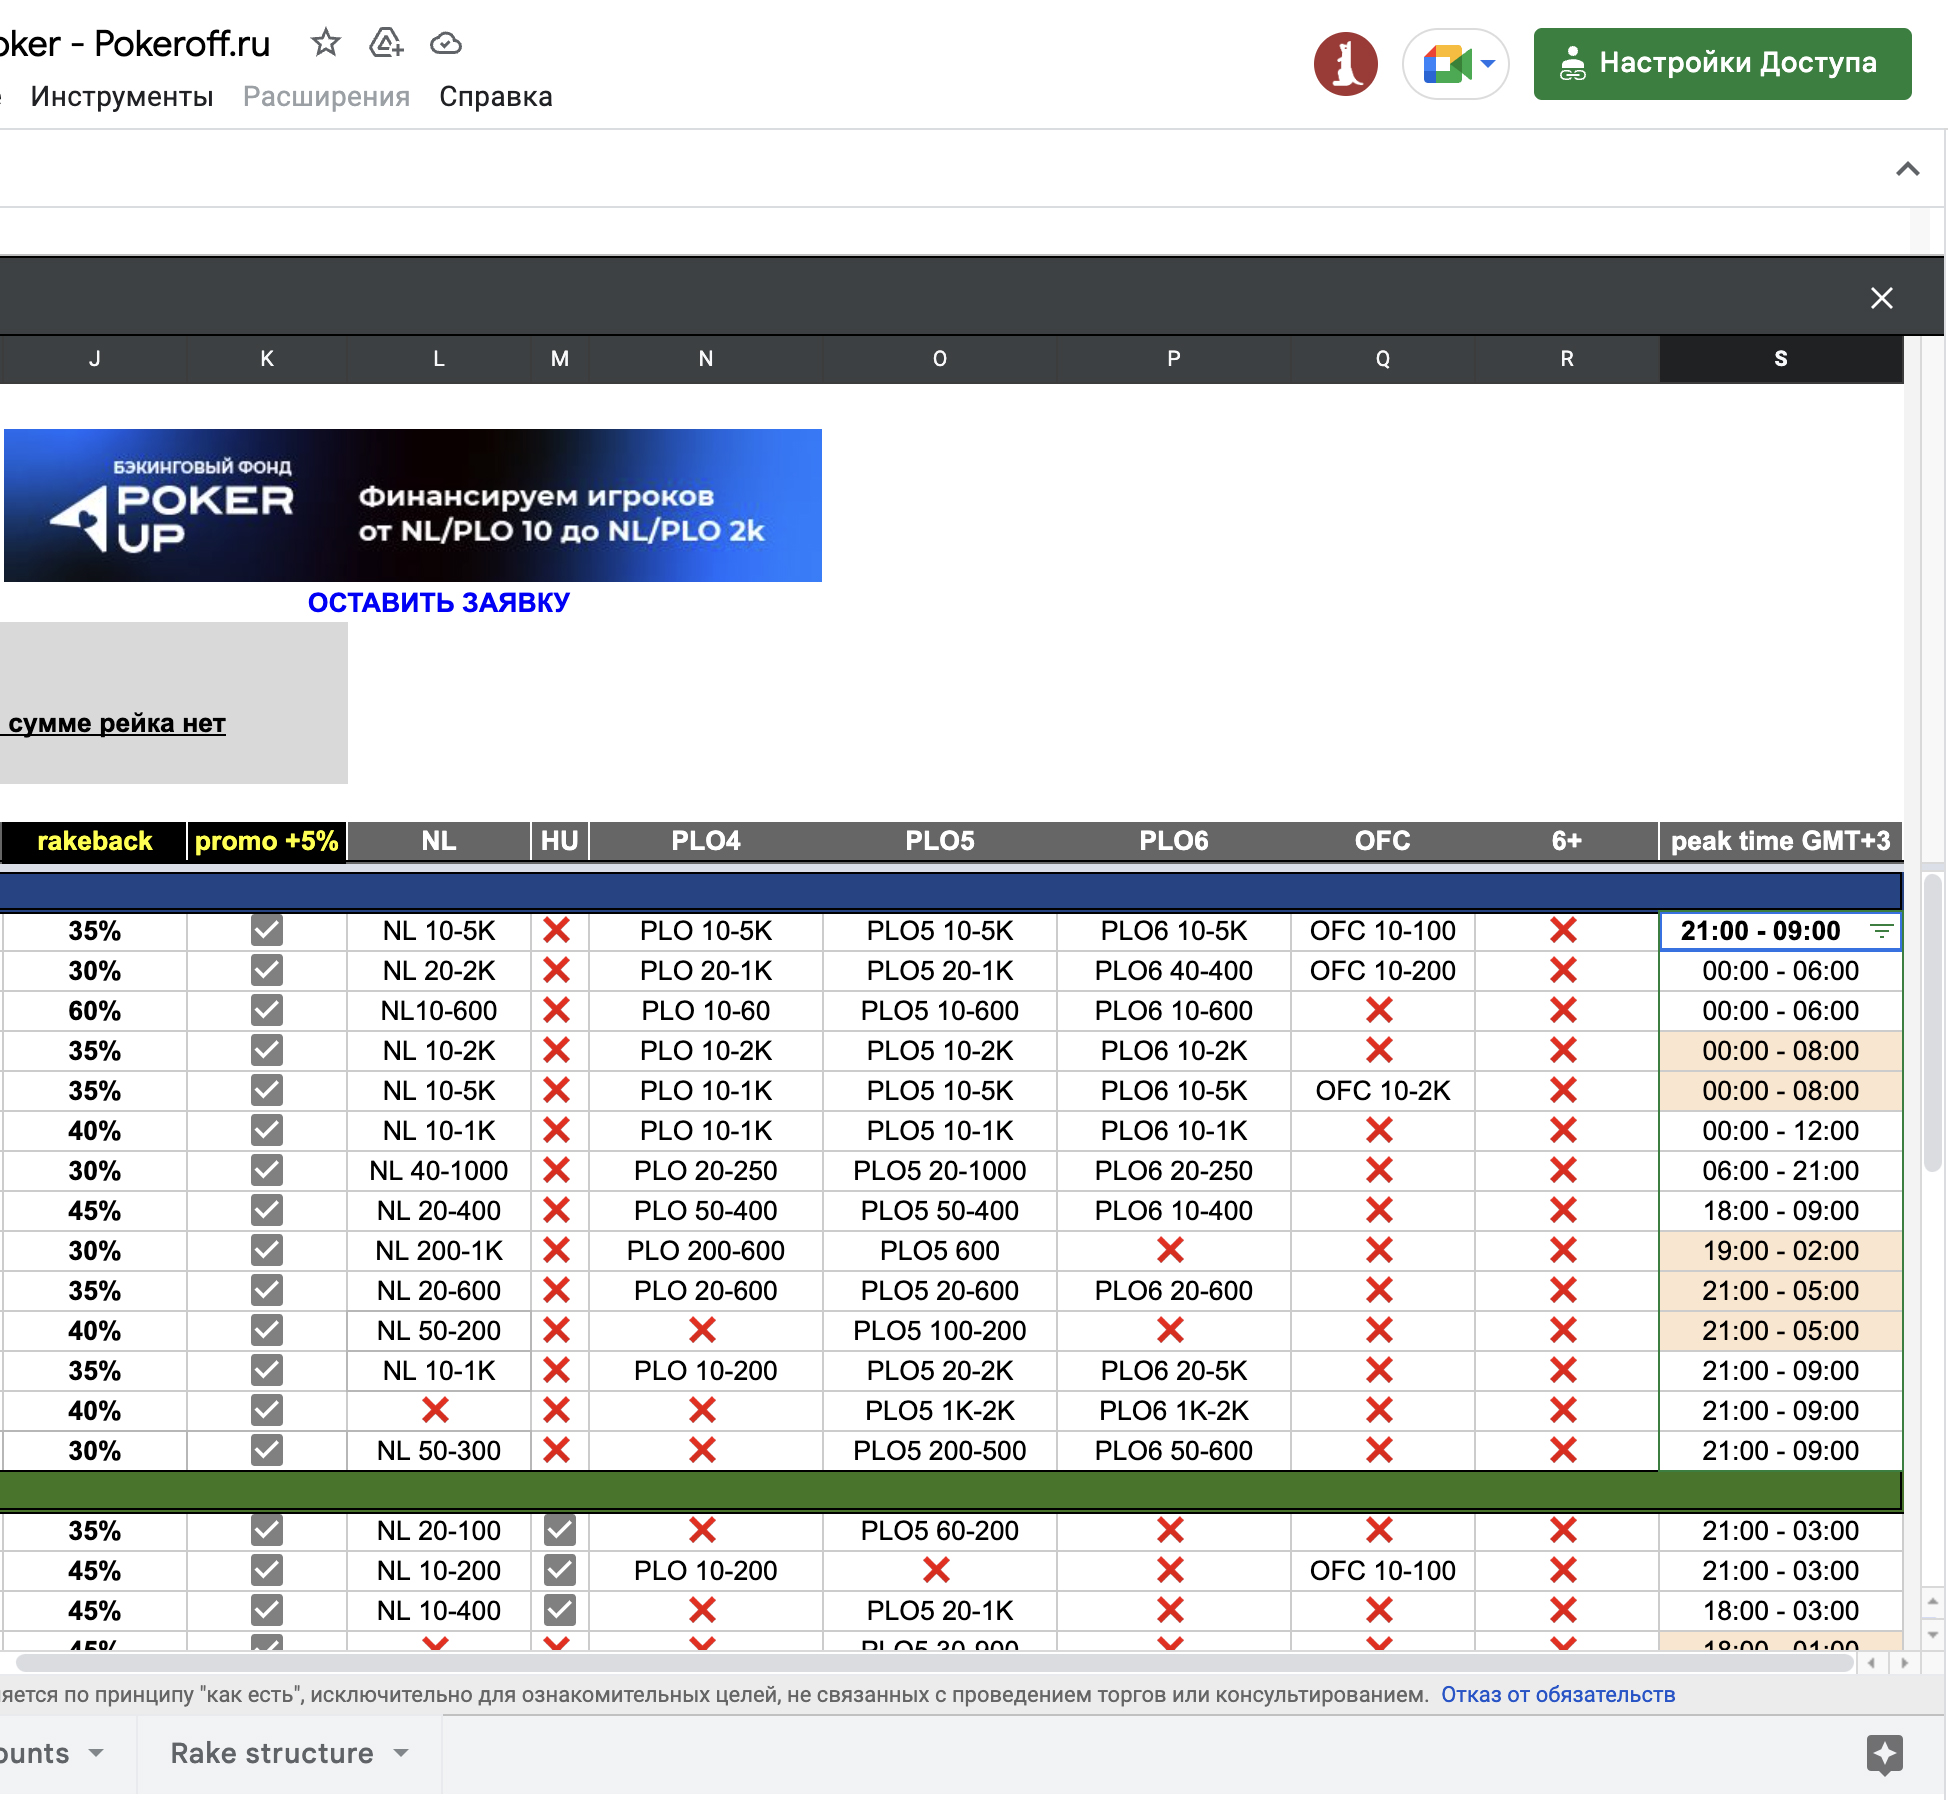Open Google Meet dropdown arrow
Image resolution: width=1948 pixels, height=1800 pixels.
(1488, 64)
